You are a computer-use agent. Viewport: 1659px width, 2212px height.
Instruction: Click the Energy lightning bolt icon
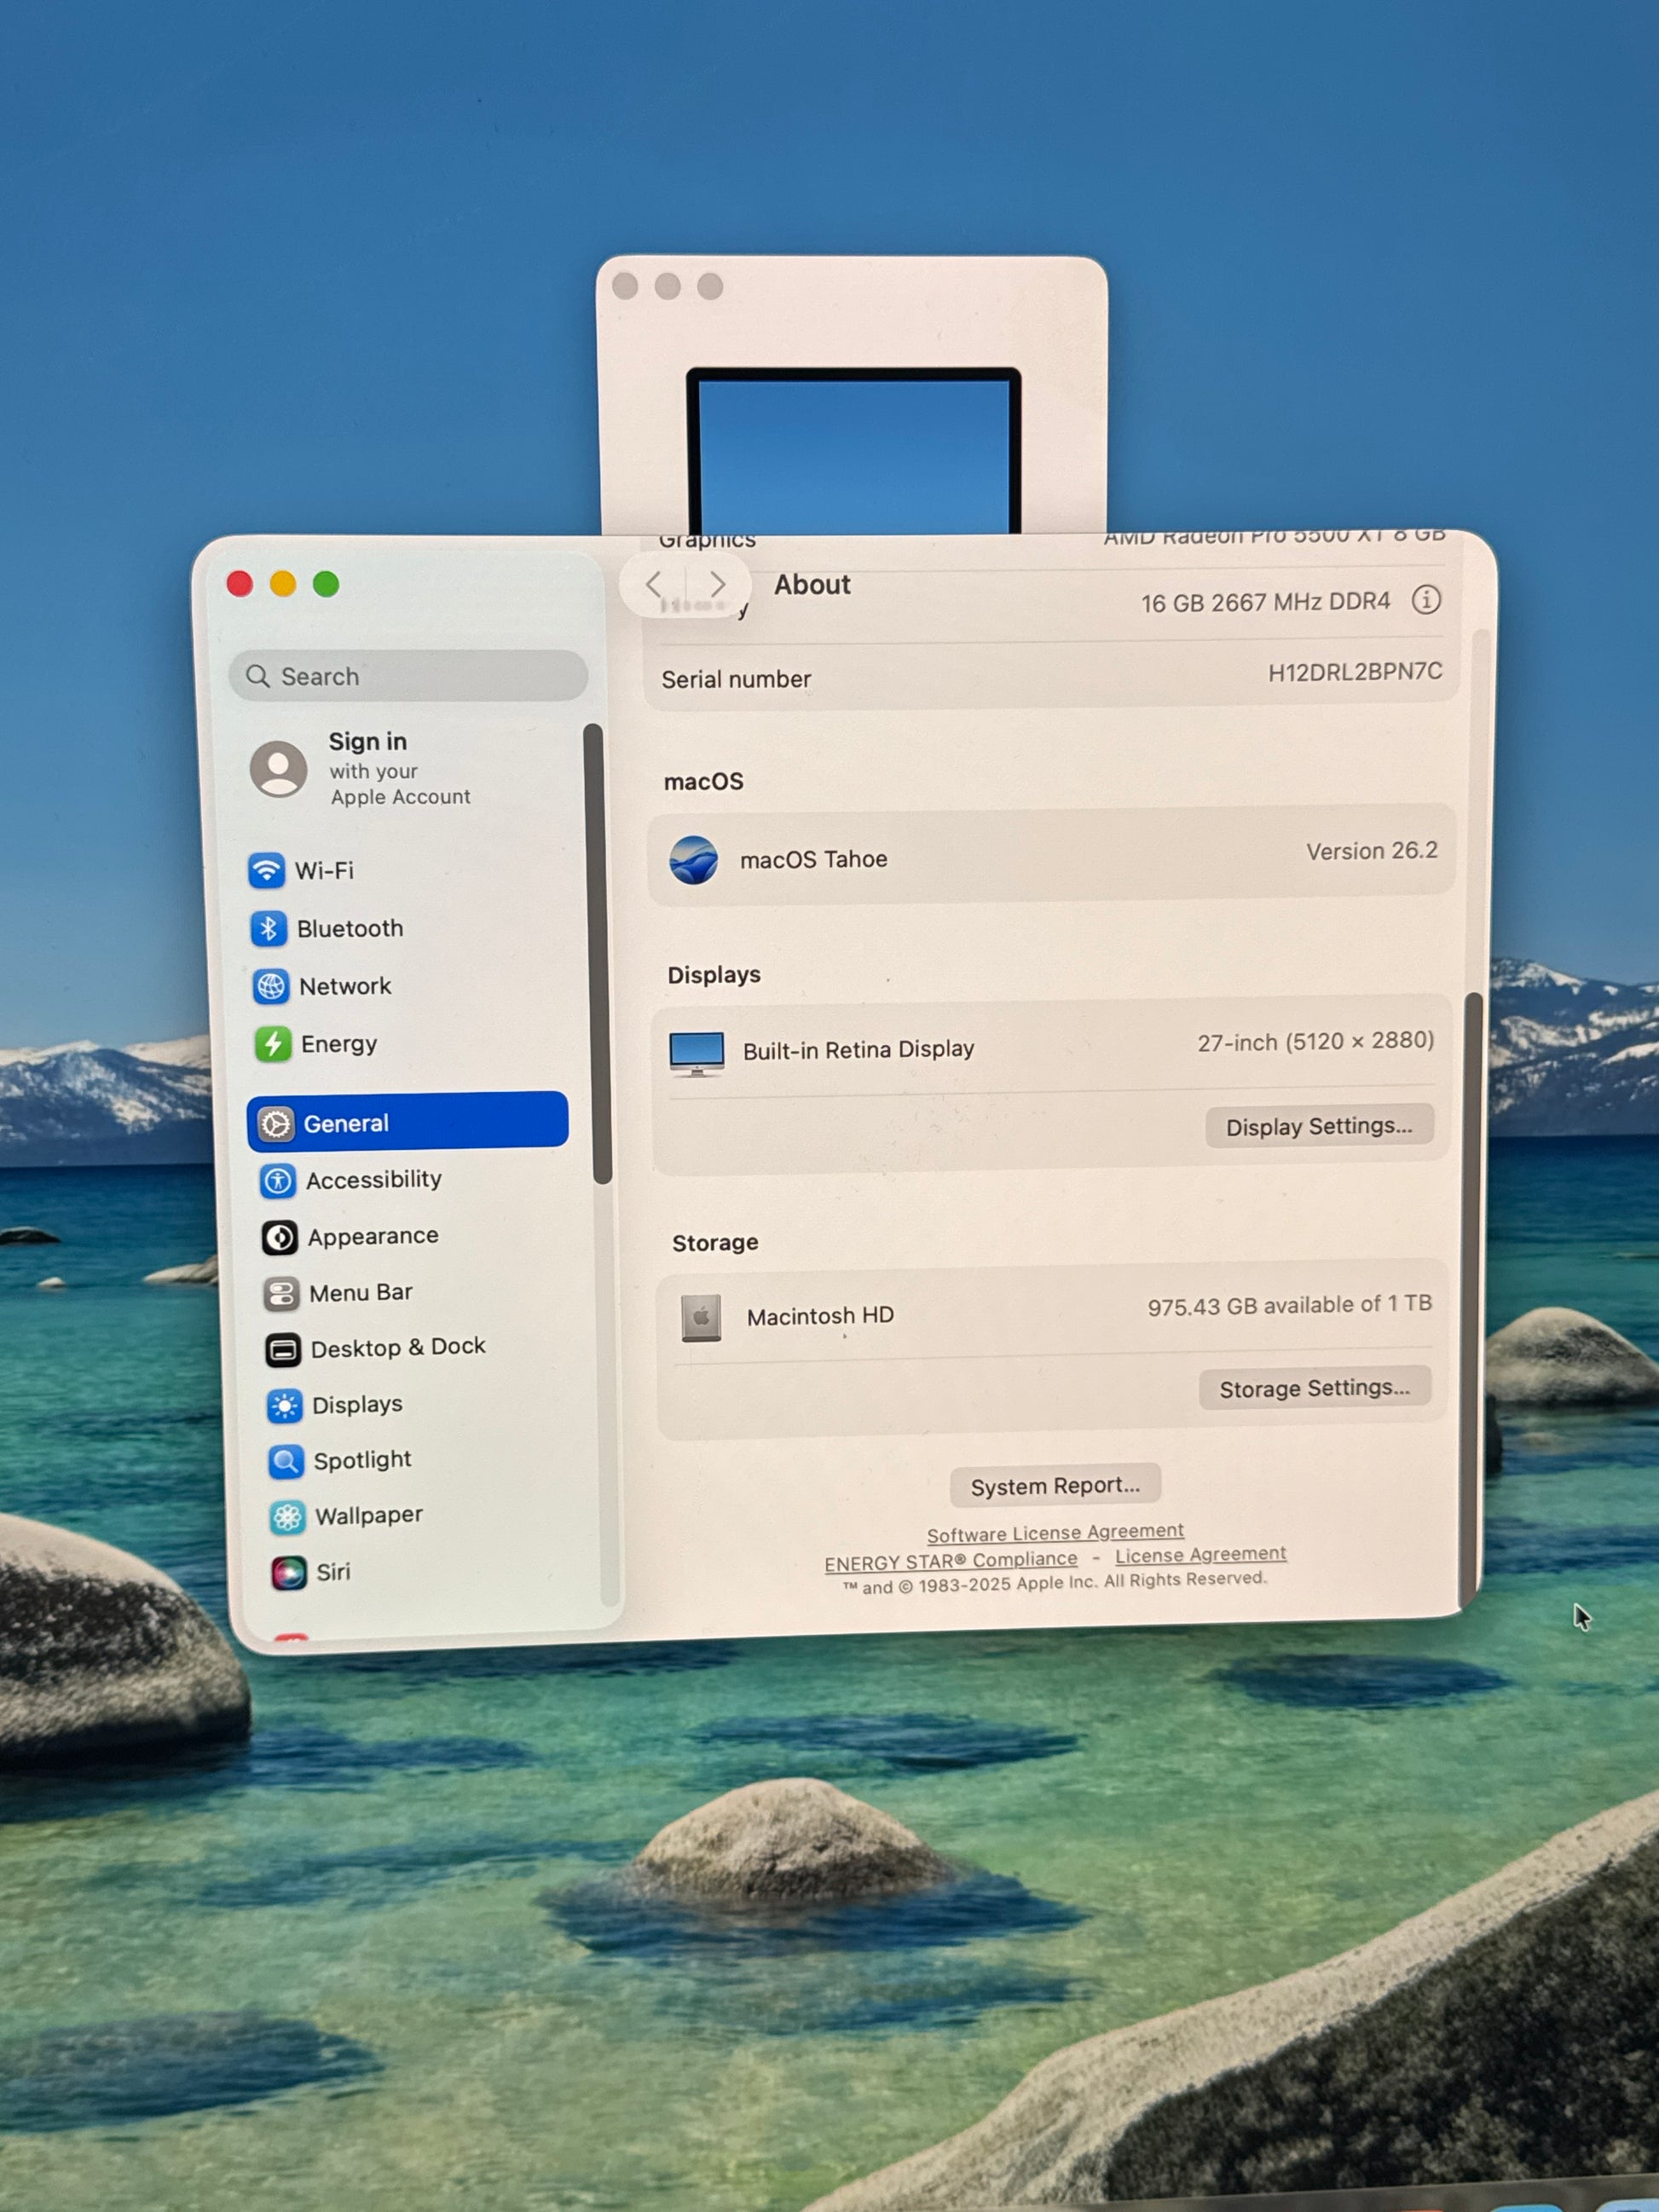[273, 1044]
